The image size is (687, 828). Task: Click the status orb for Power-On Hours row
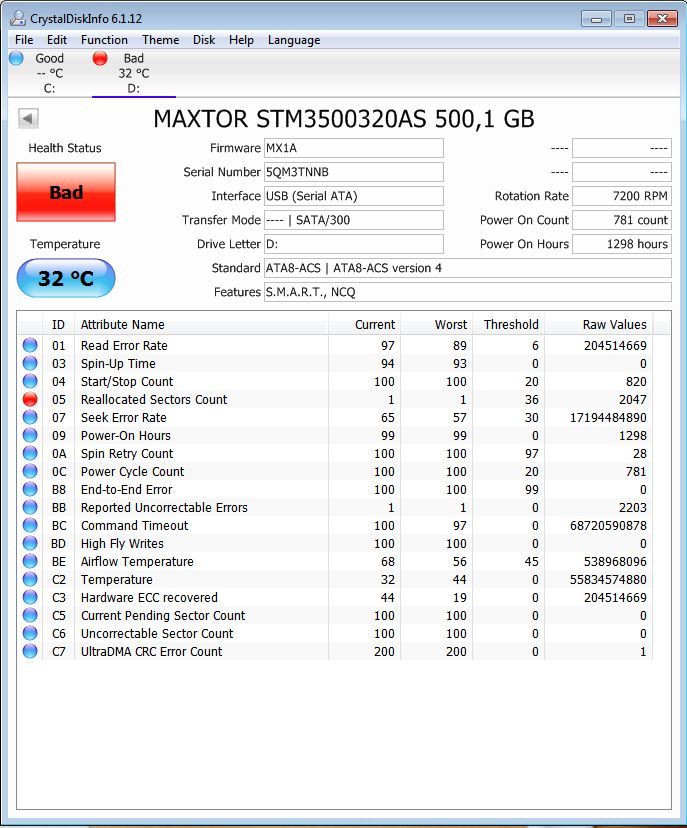click(30, 435)
